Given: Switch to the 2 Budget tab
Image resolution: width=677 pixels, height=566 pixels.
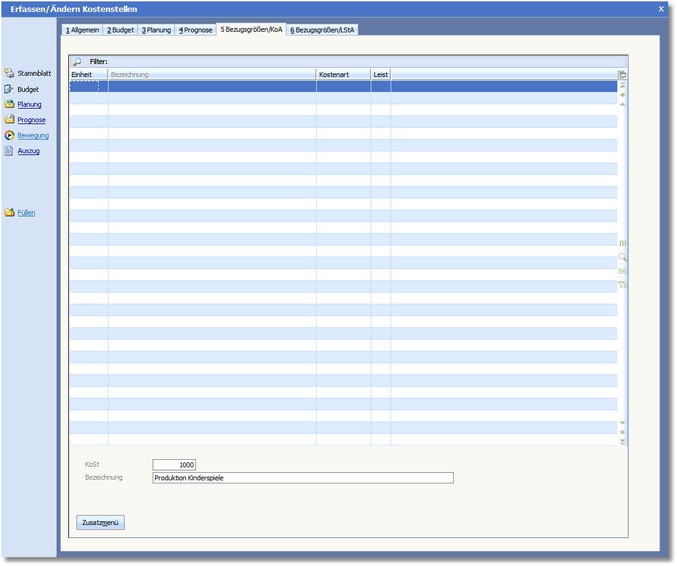Looking at the screenshot, I should click(120, 30).
